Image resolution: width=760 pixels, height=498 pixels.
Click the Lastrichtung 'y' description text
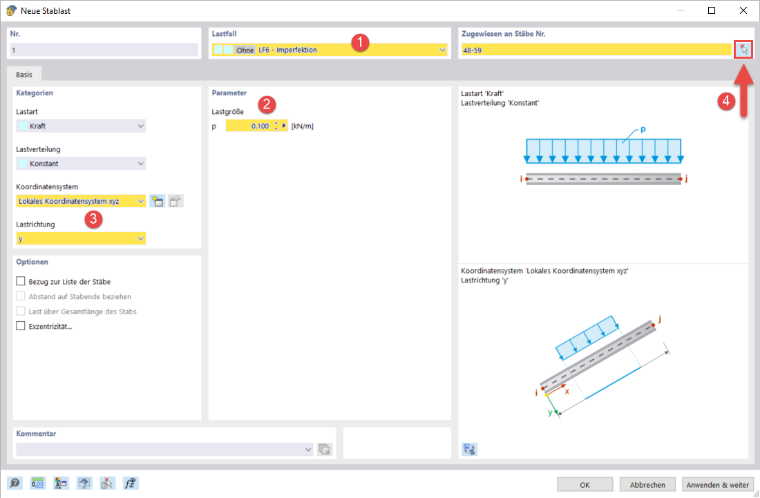tap(484, 280)
